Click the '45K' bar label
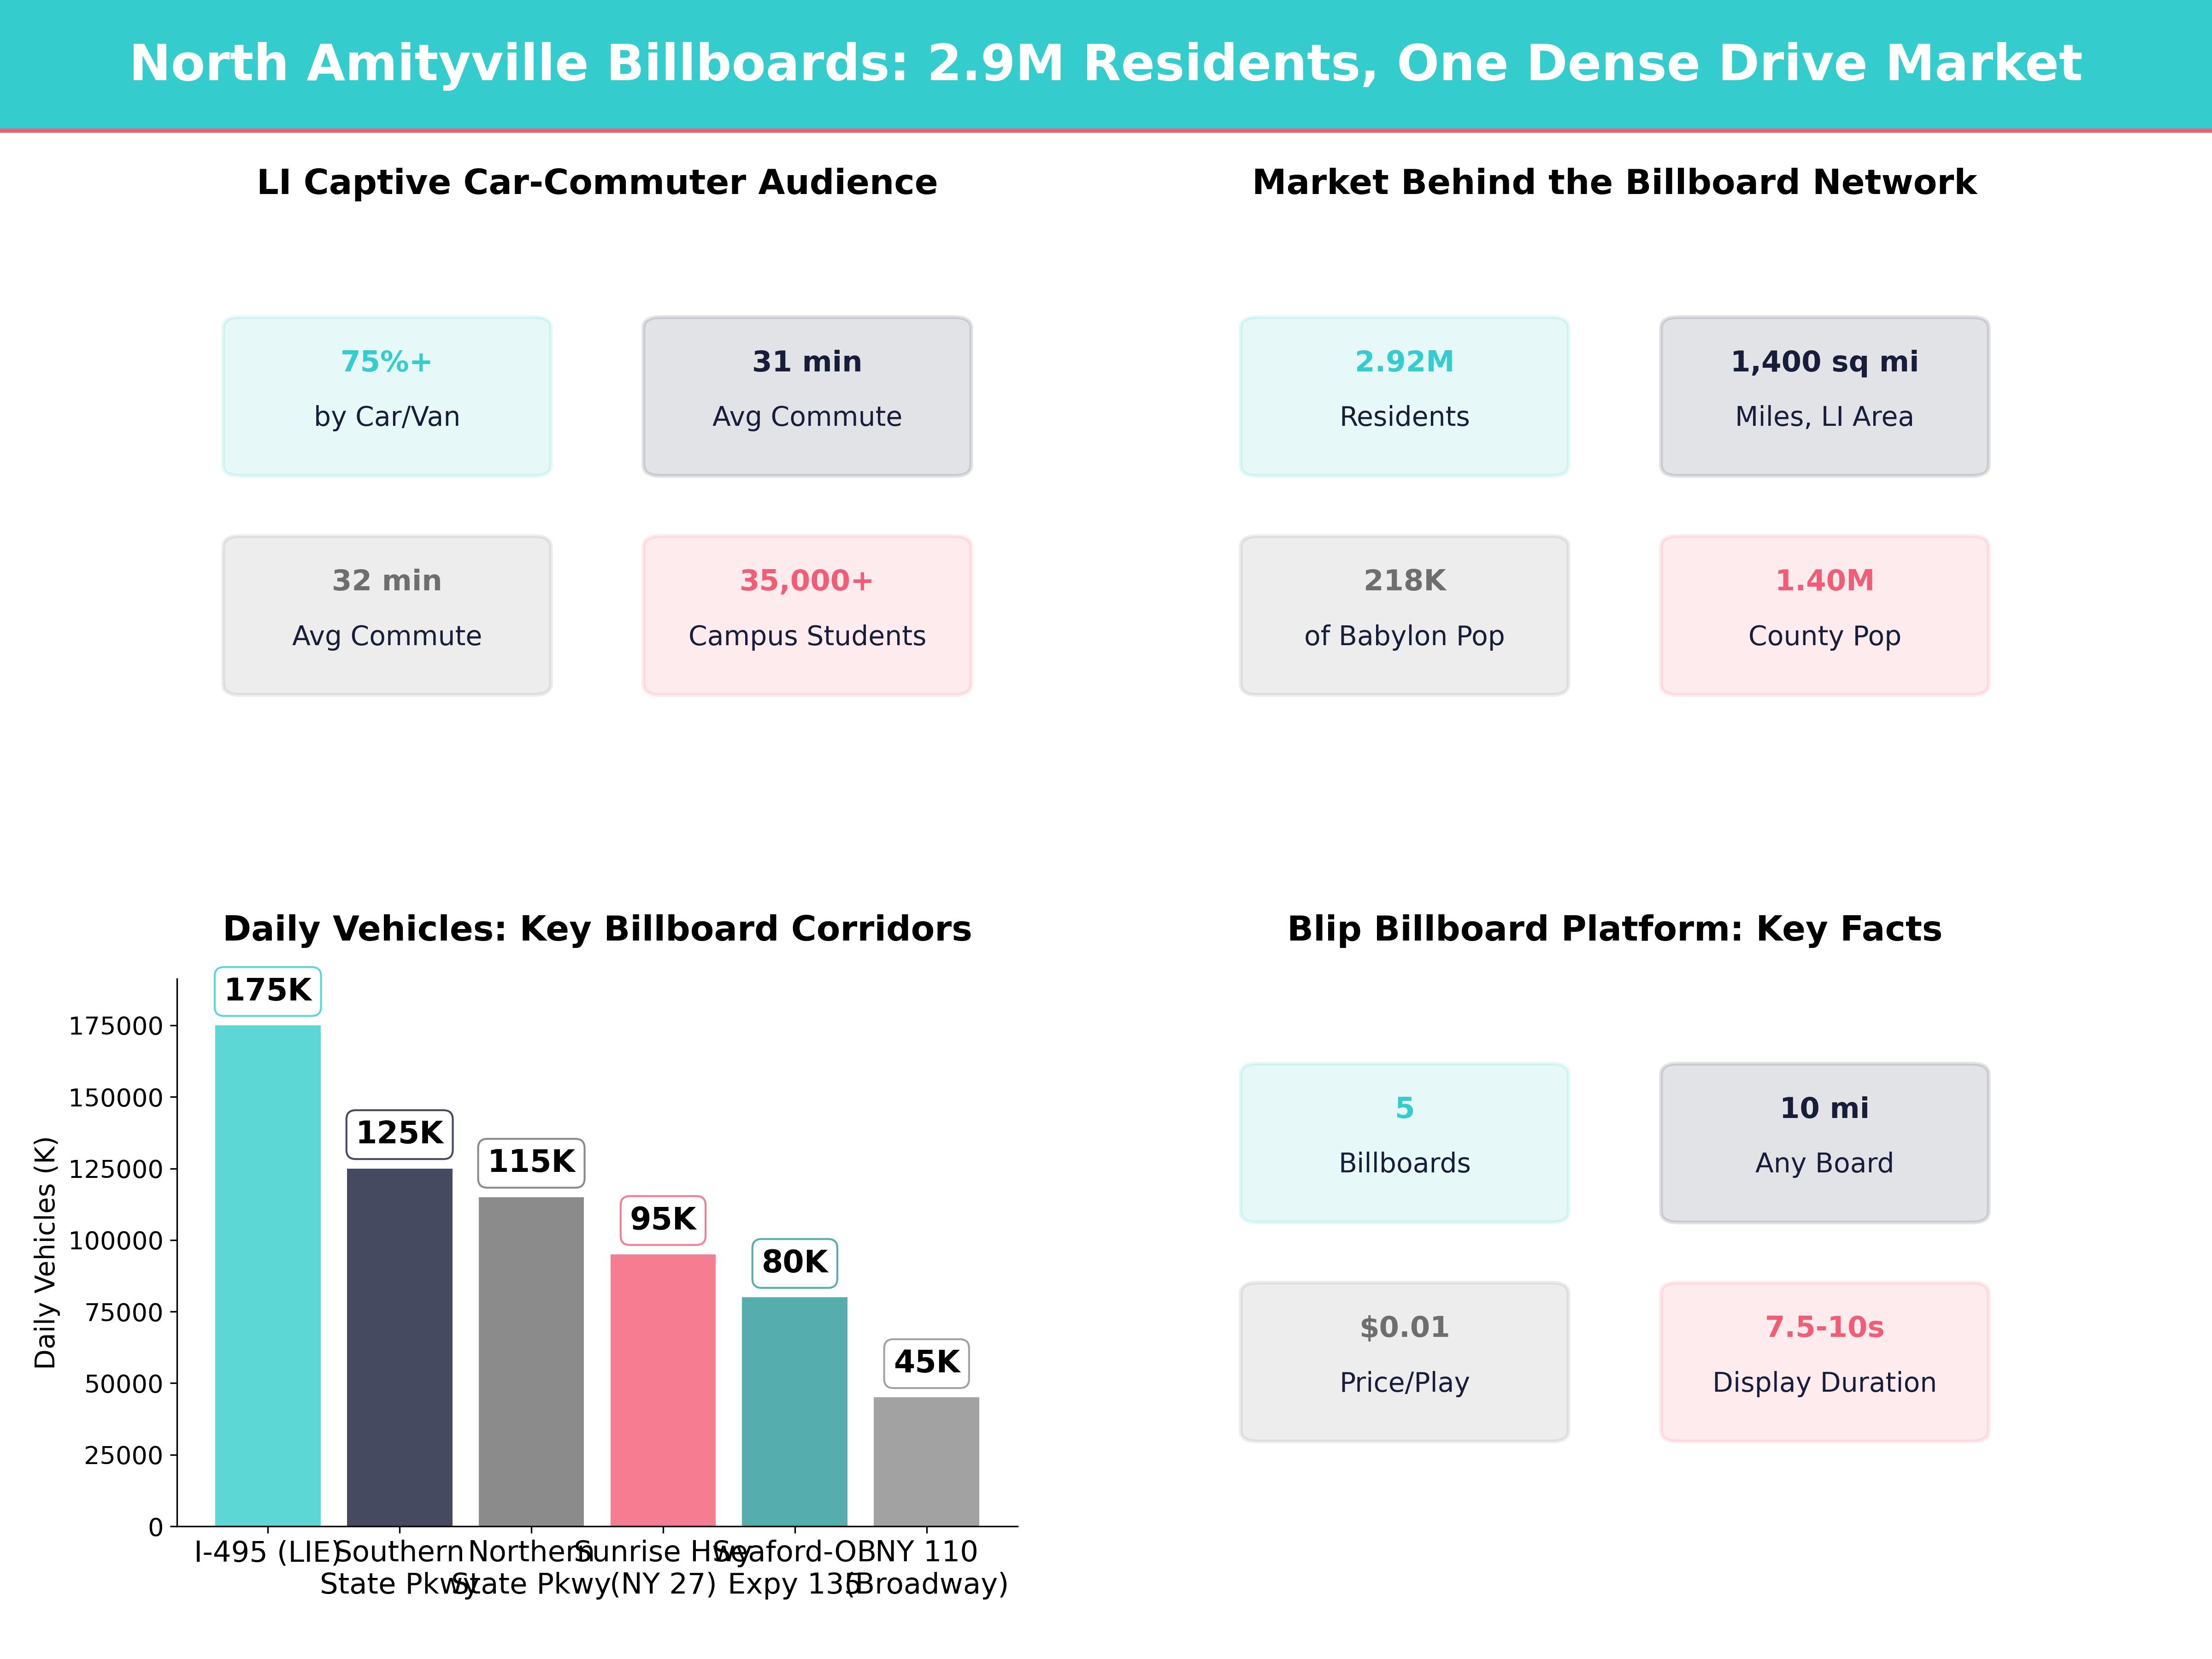The width and height of the screenshot is (2212, 1659). pyautogui.click(x=926, y=1363)
